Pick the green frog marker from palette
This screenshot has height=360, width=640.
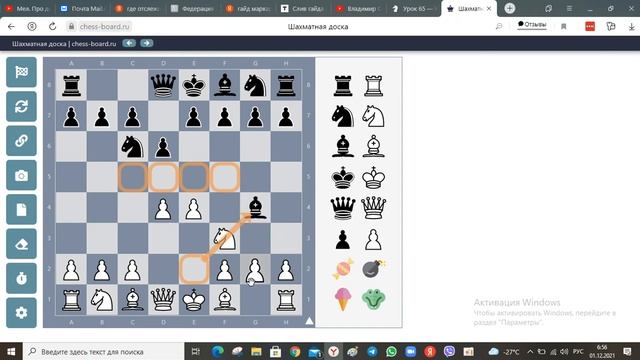pyautogui.click(x=373, y=299)
